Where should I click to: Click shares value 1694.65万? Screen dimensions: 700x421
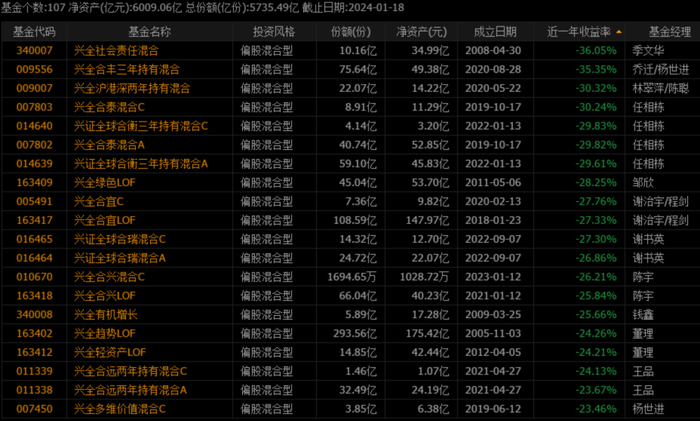click(x=352, y=277)
